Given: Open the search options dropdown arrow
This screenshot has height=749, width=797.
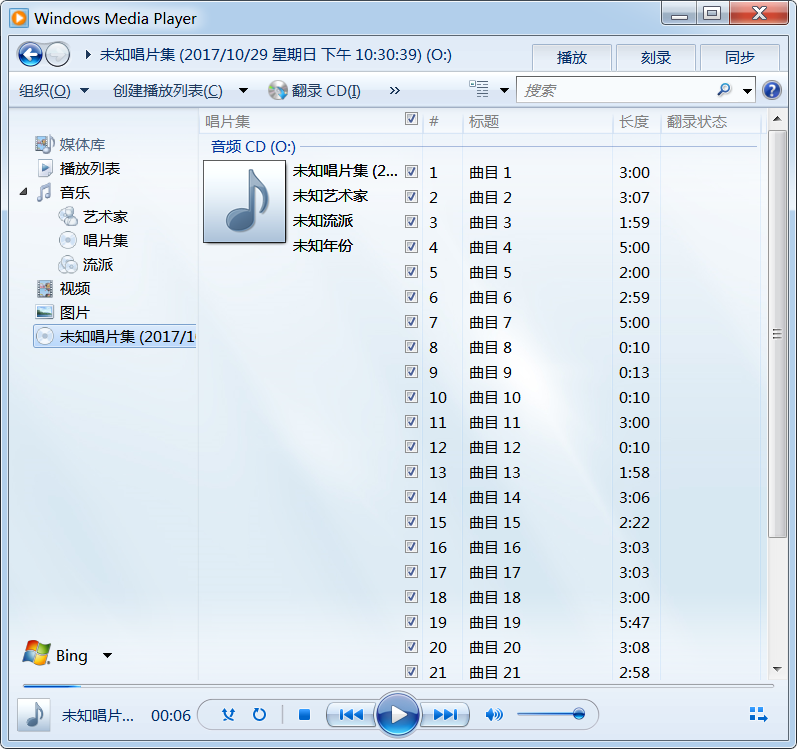Looking at the screenshot, I should pos(747,91).
